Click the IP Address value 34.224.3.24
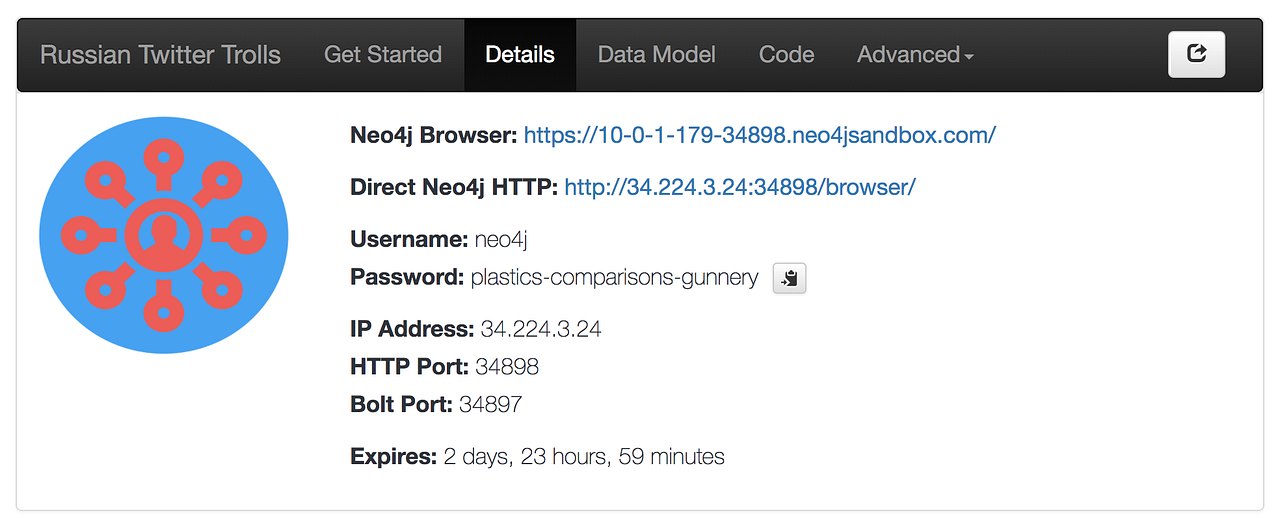The width and height of the screenshot is (1280, 529). (541, 329)
